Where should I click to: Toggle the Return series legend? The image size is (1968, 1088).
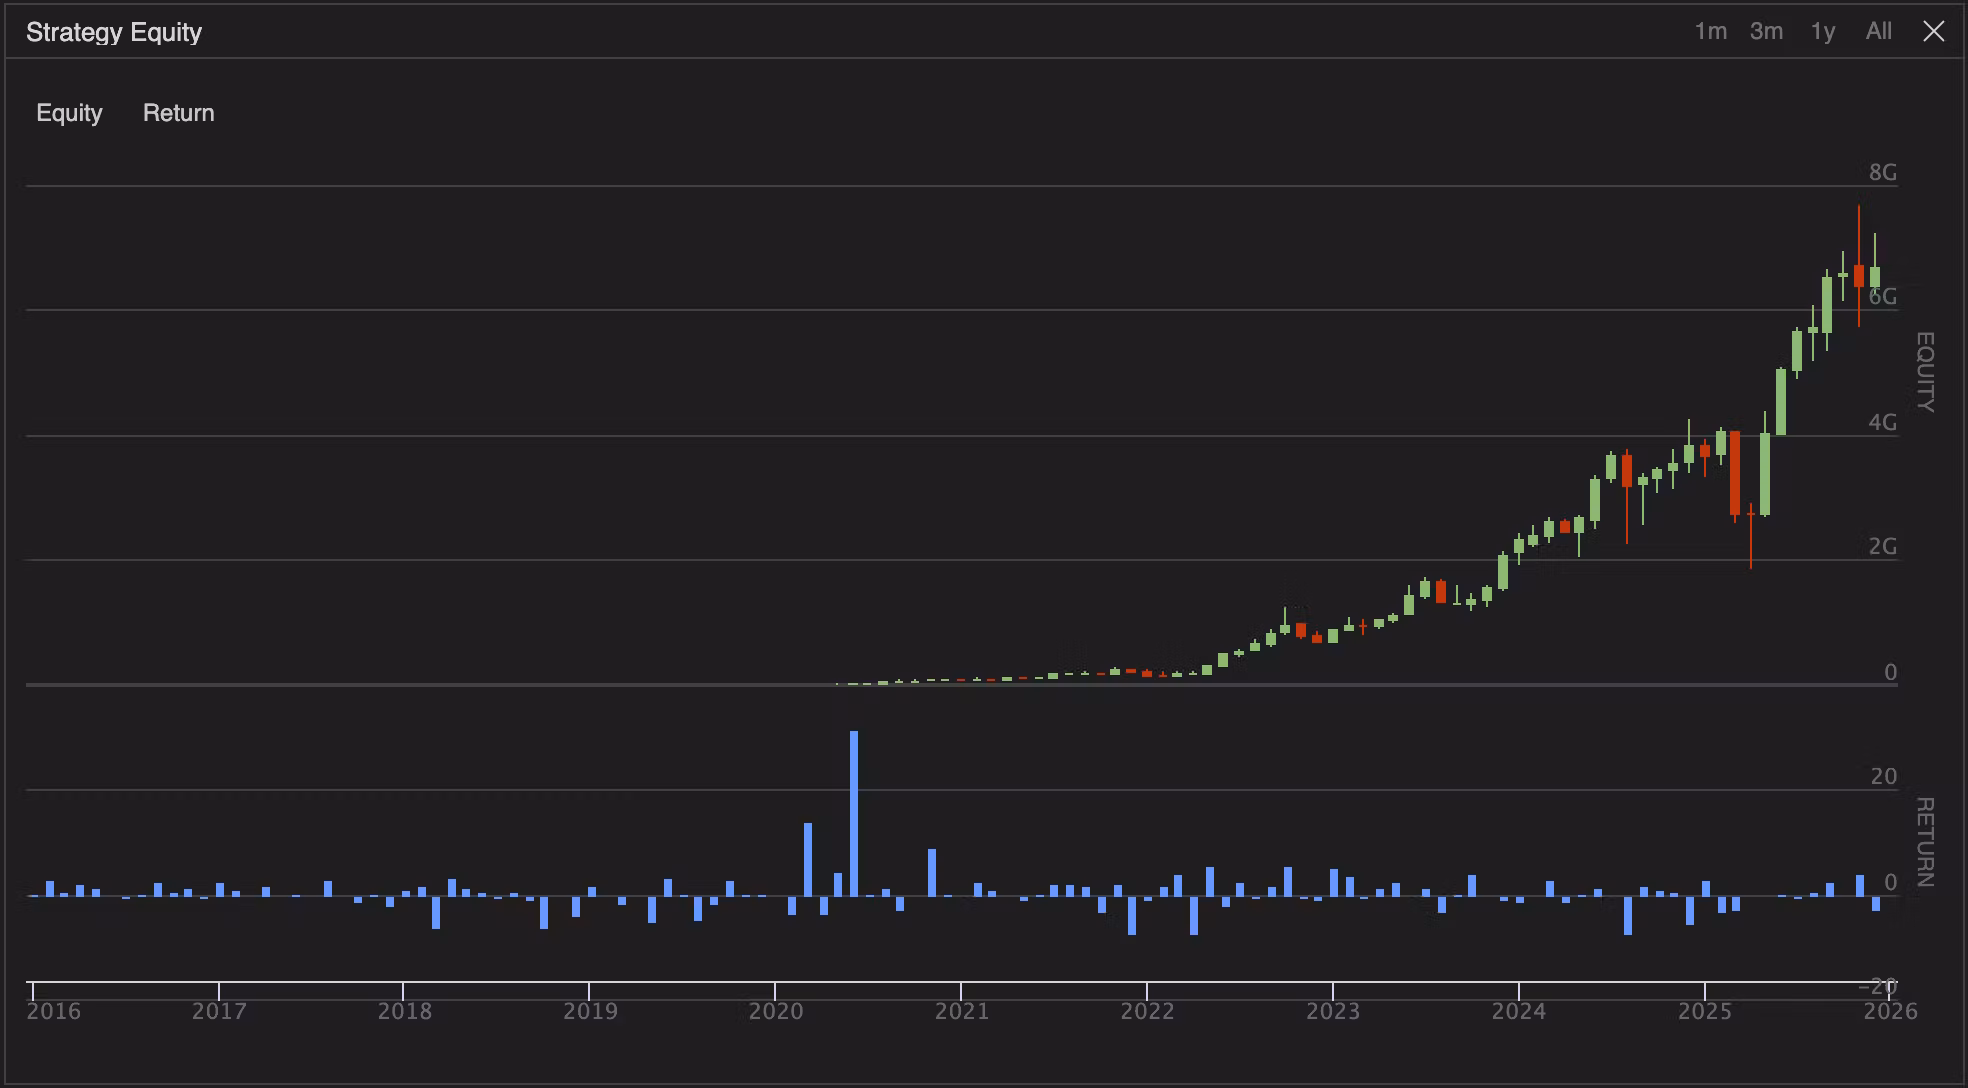178,113
